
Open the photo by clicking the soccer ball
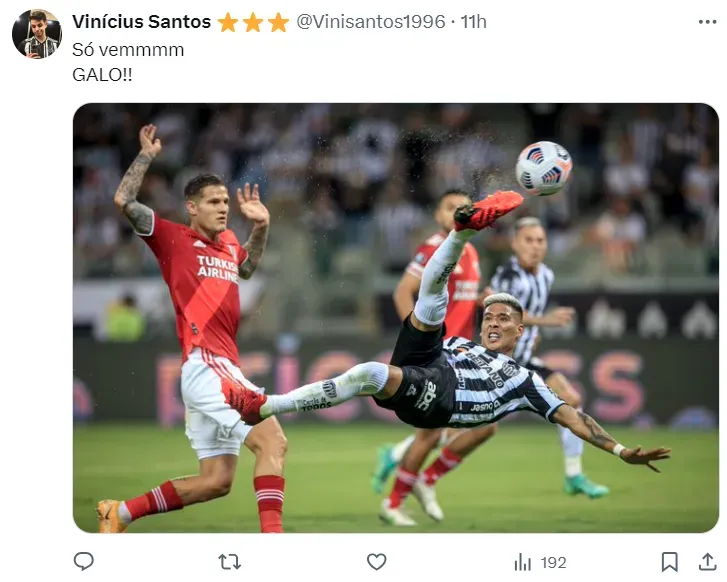544,168
